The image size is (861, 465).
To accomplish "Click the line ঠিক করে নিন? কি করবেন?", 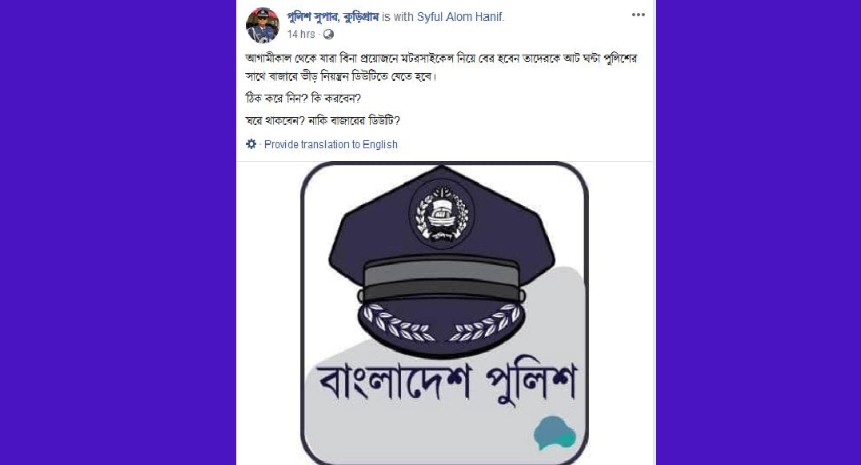I will [303, 99].
